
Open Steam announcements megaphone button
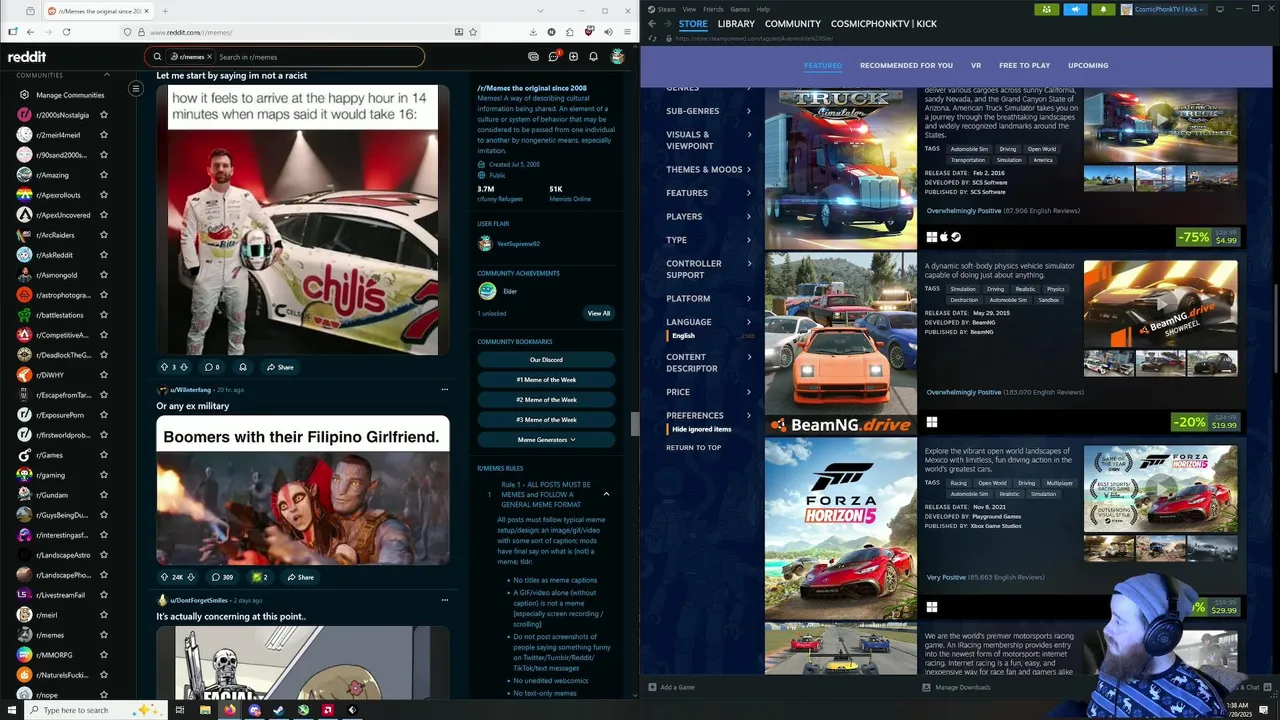1076,9
